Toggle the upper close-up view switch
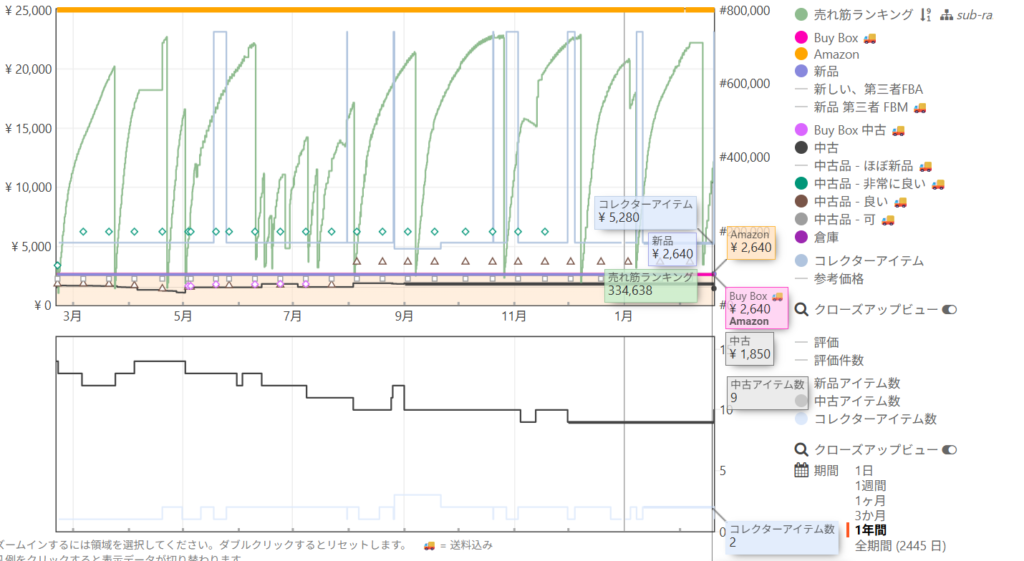The image size is (1024, 561). click(949, 310)
